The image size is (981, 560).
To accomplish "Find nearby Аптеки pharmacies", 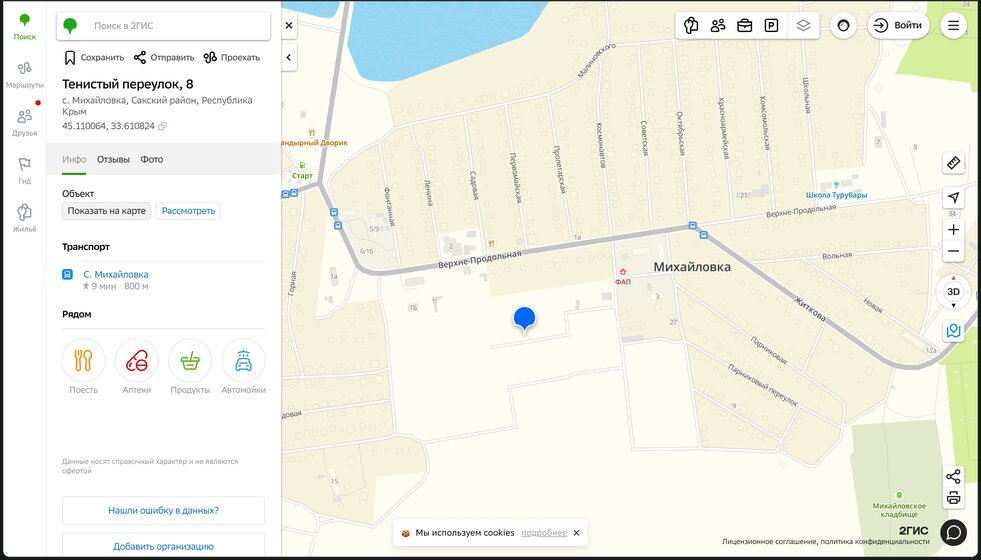I will 137,367.
